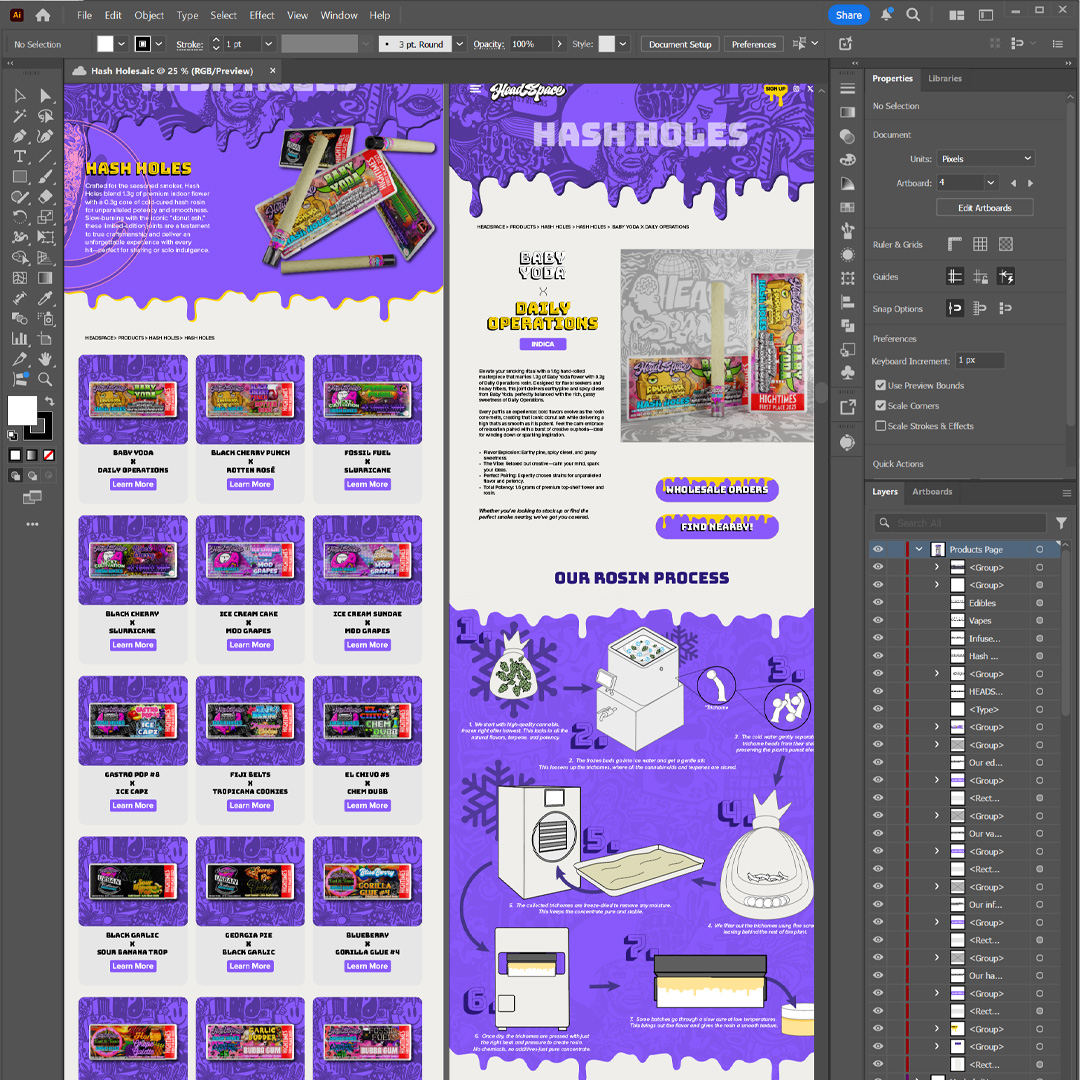Select the Rectangle tool
The width and height of the screenshot is (1080, 1080).
(20, 177)
